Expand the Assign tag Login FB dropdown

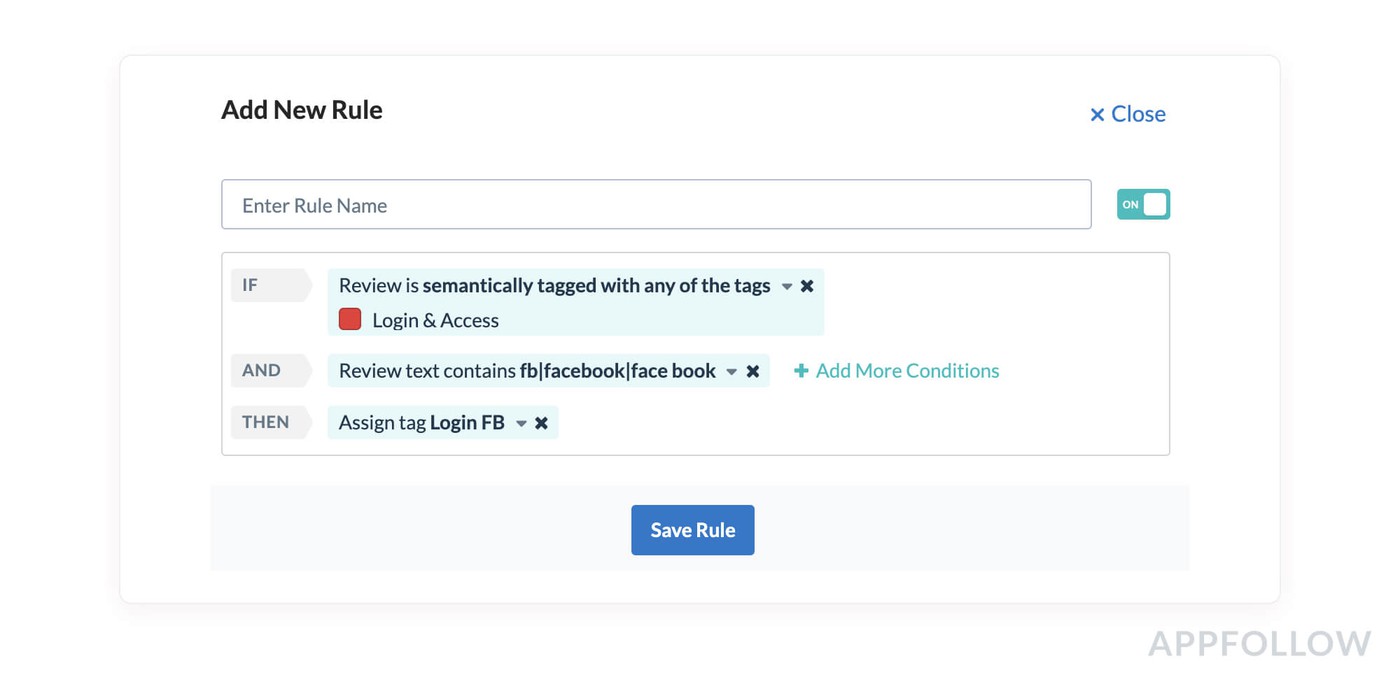click(x=521, y=424)
